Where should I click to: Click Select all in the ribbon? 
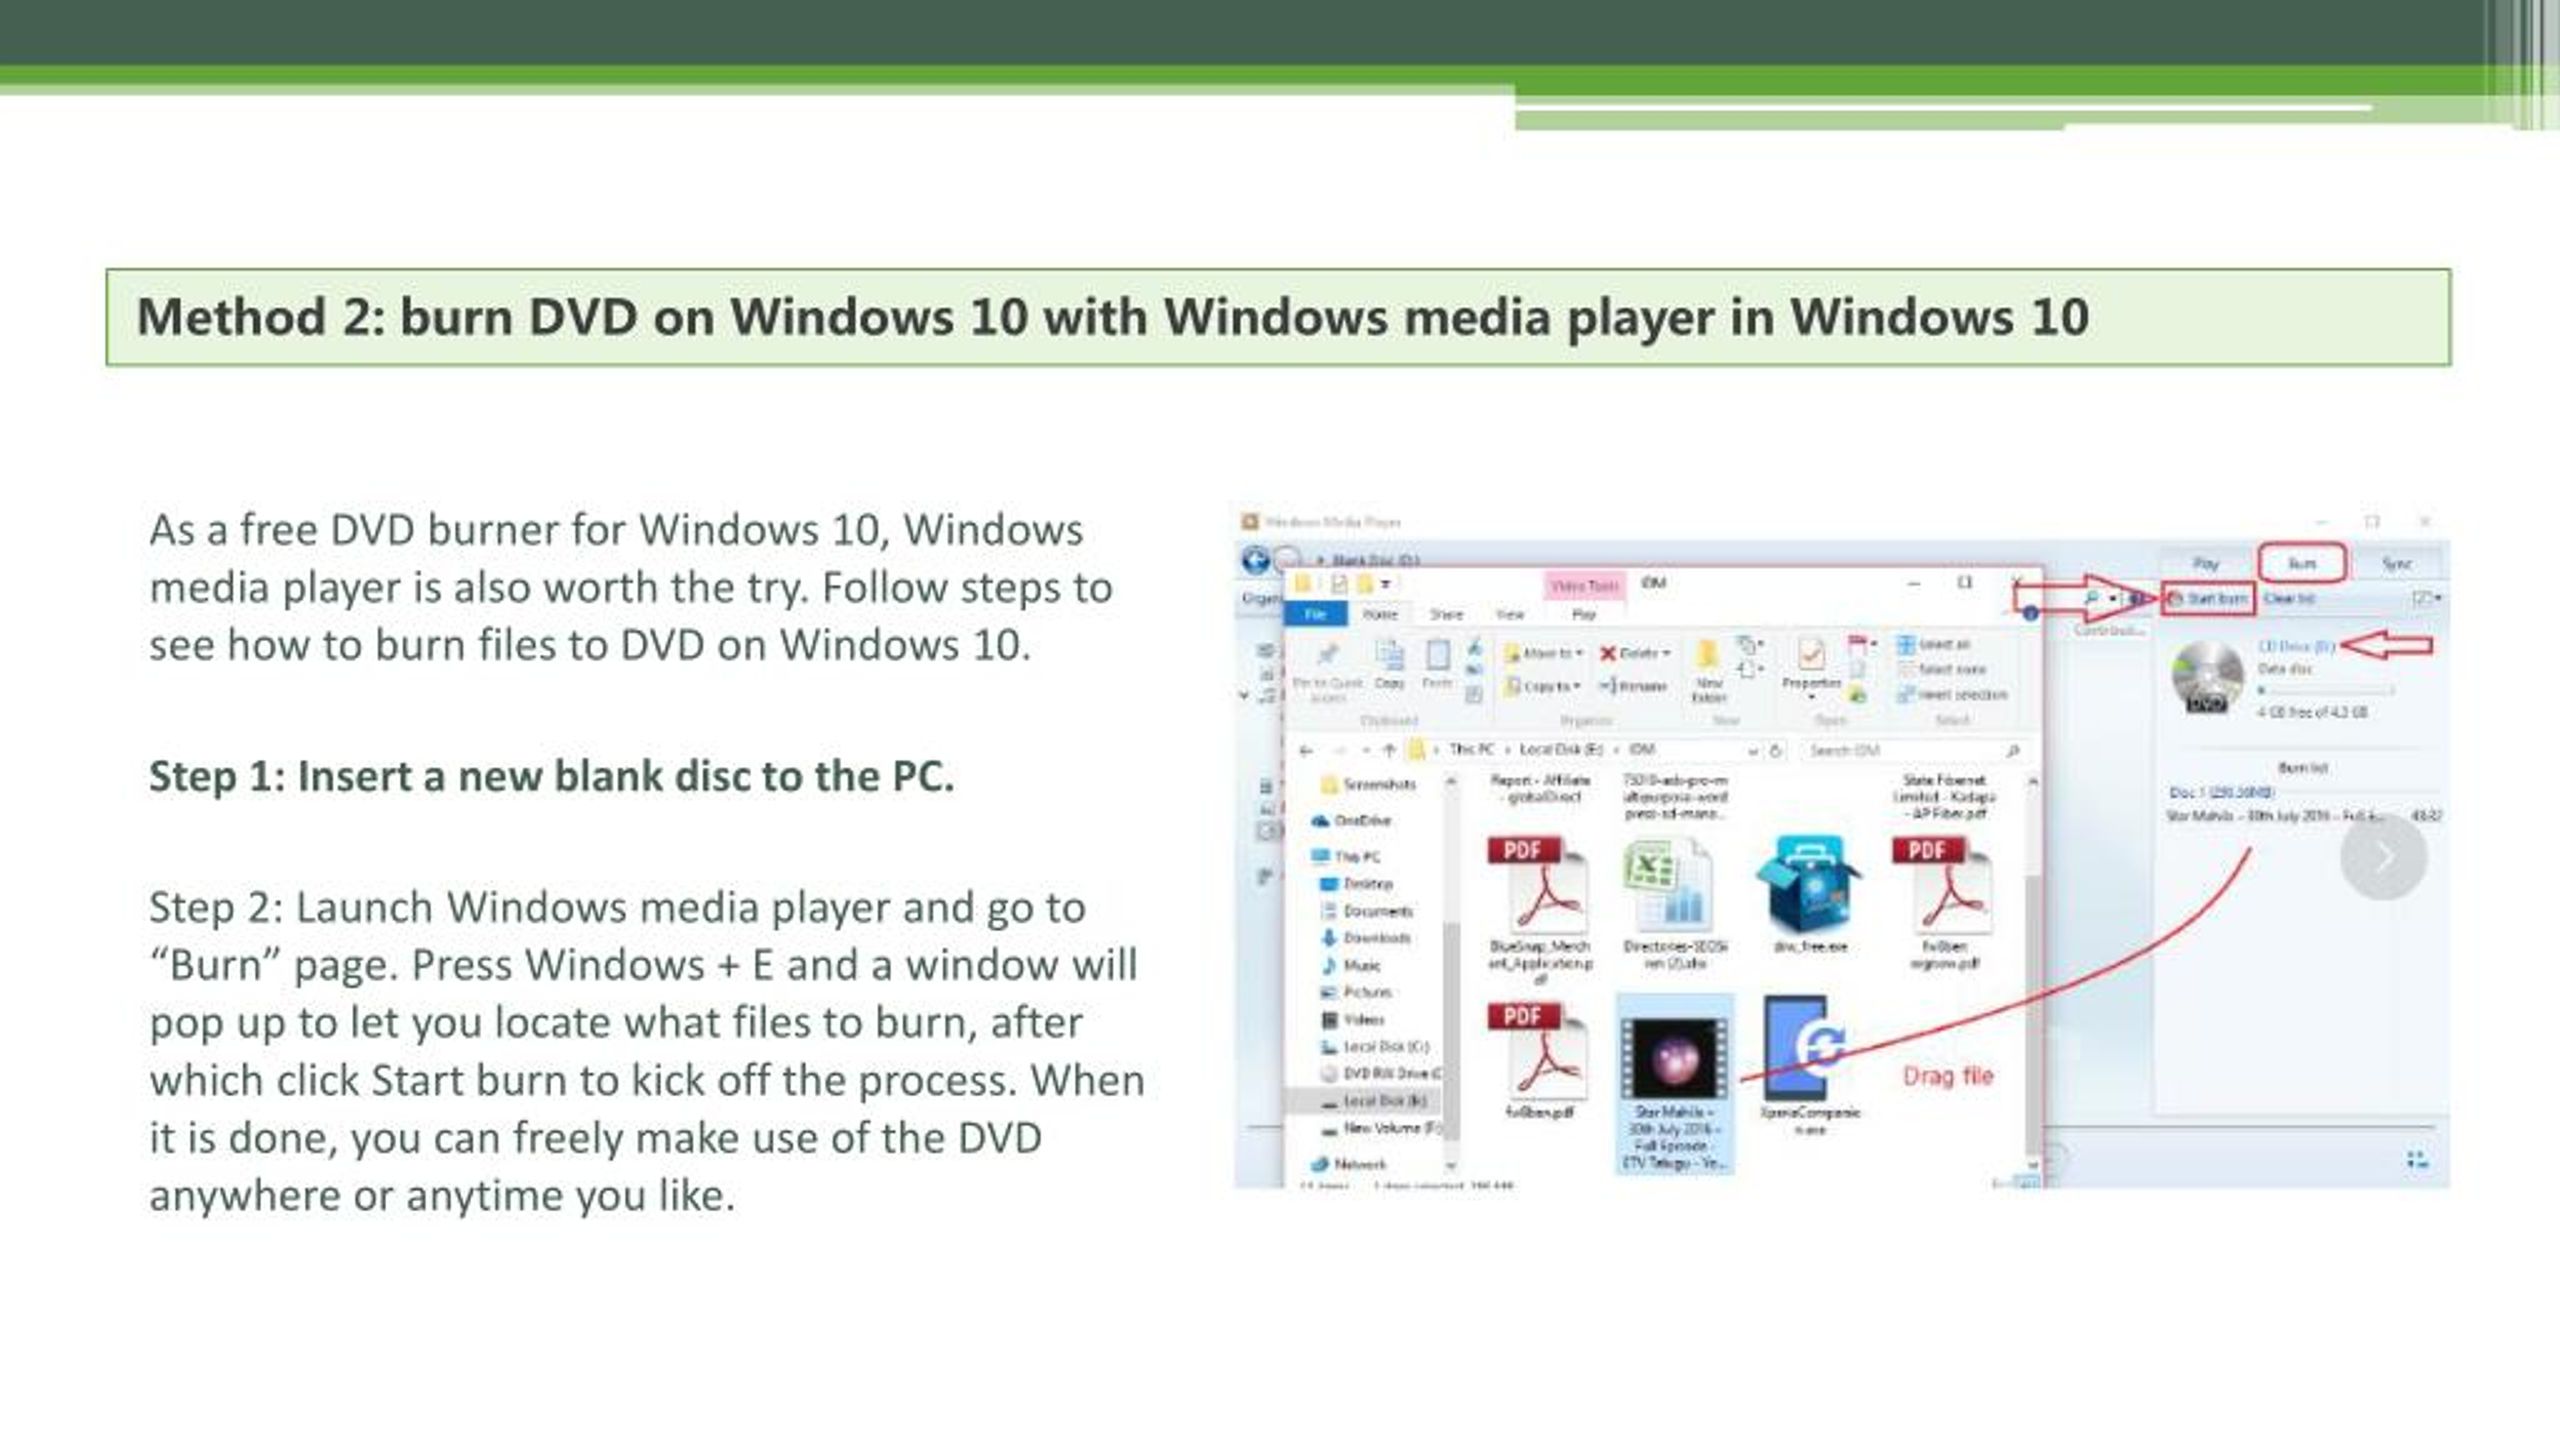[x=1934, y=644]
